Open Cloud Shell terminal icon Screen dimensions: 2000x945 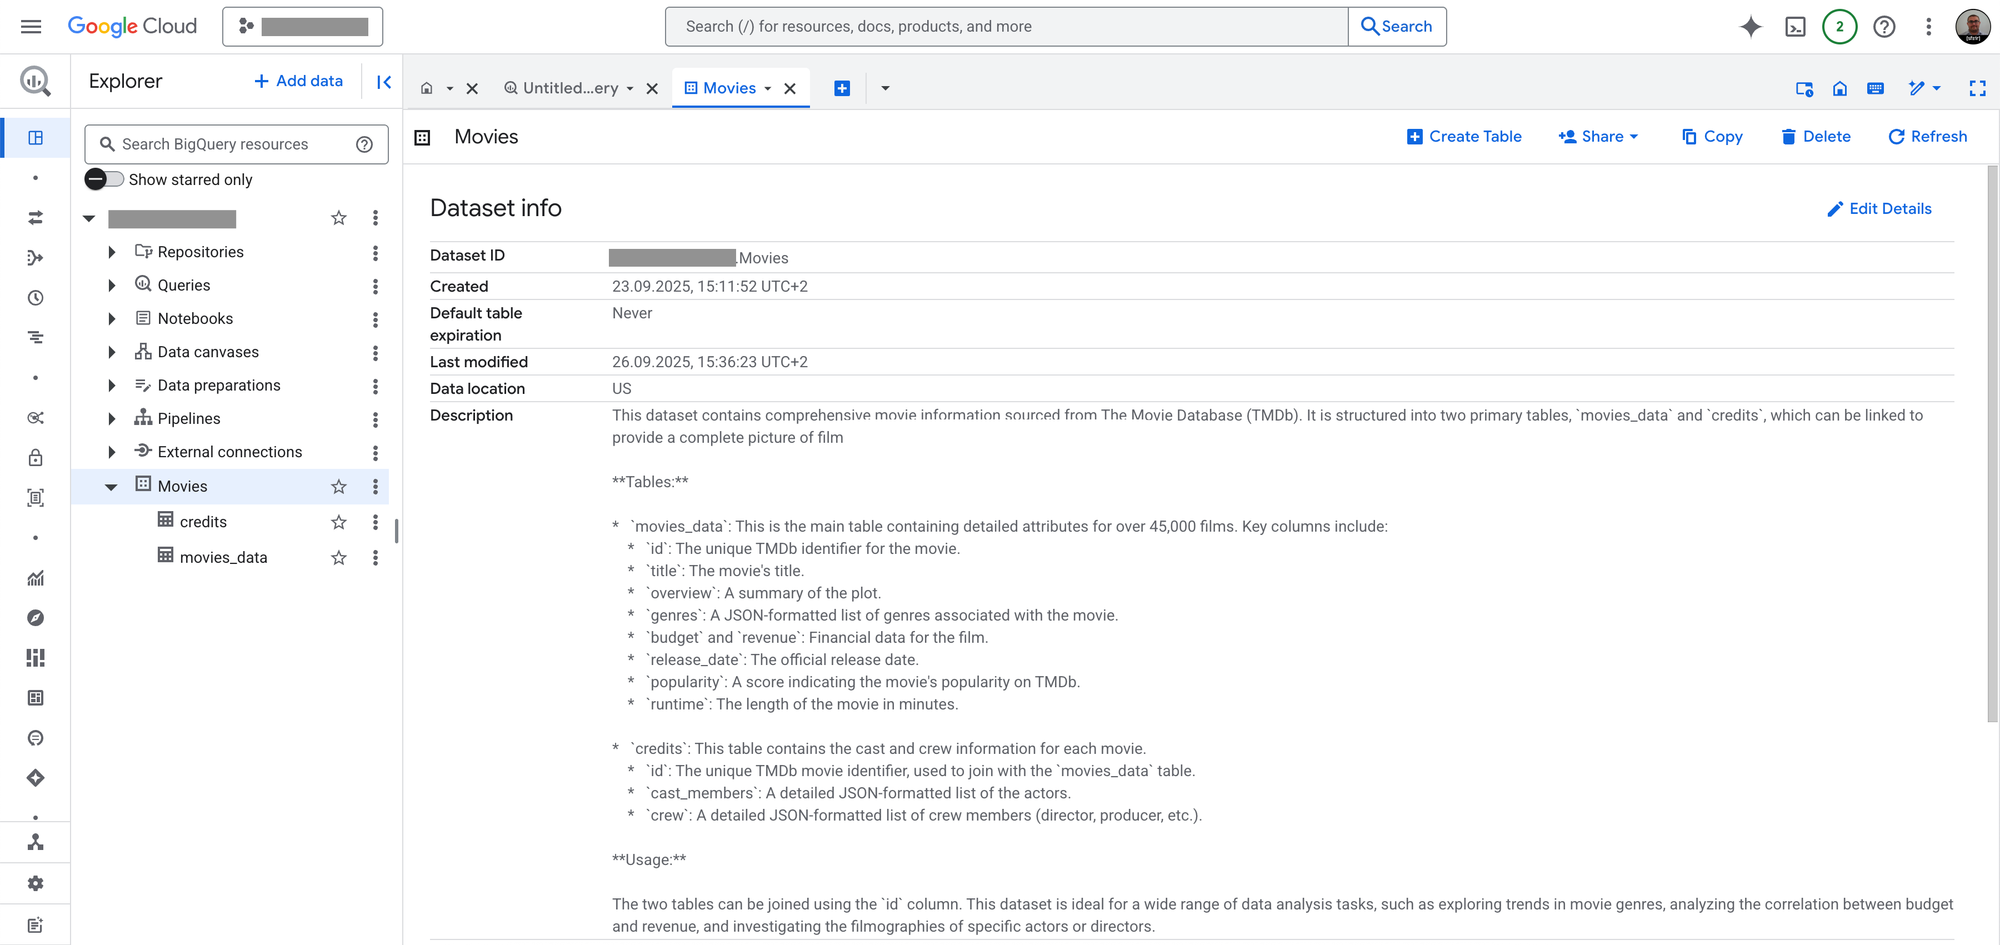[x=1795, y=26]
